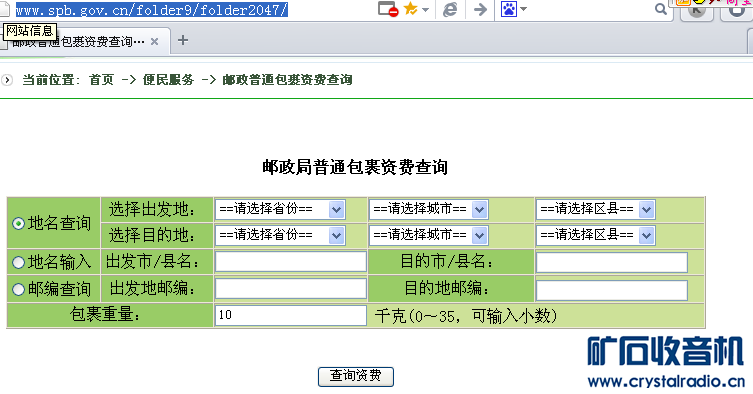The image size is (753, 394).
Task: Select the 地名输入 radio button
Action: pyautogui.click(x=18, y=262)
